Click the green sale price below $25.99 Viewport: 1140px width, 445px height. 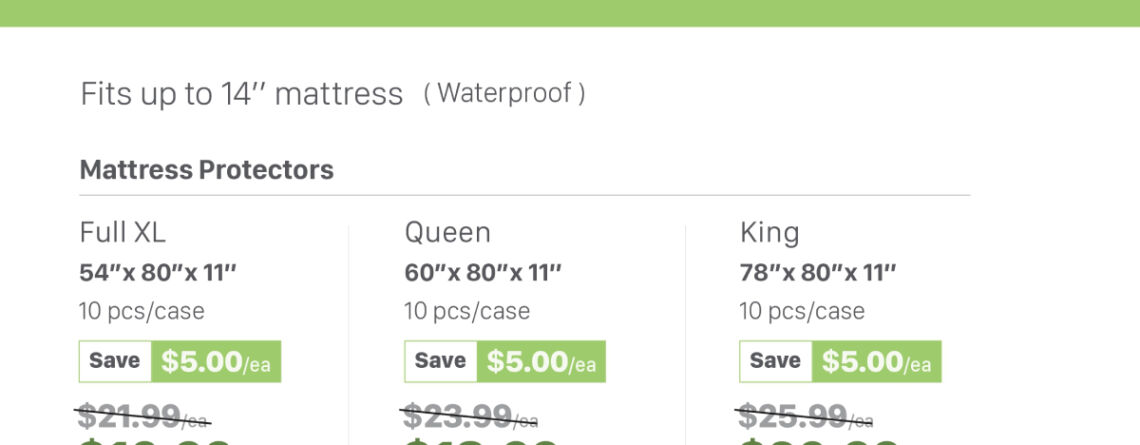tap(819, 441)
